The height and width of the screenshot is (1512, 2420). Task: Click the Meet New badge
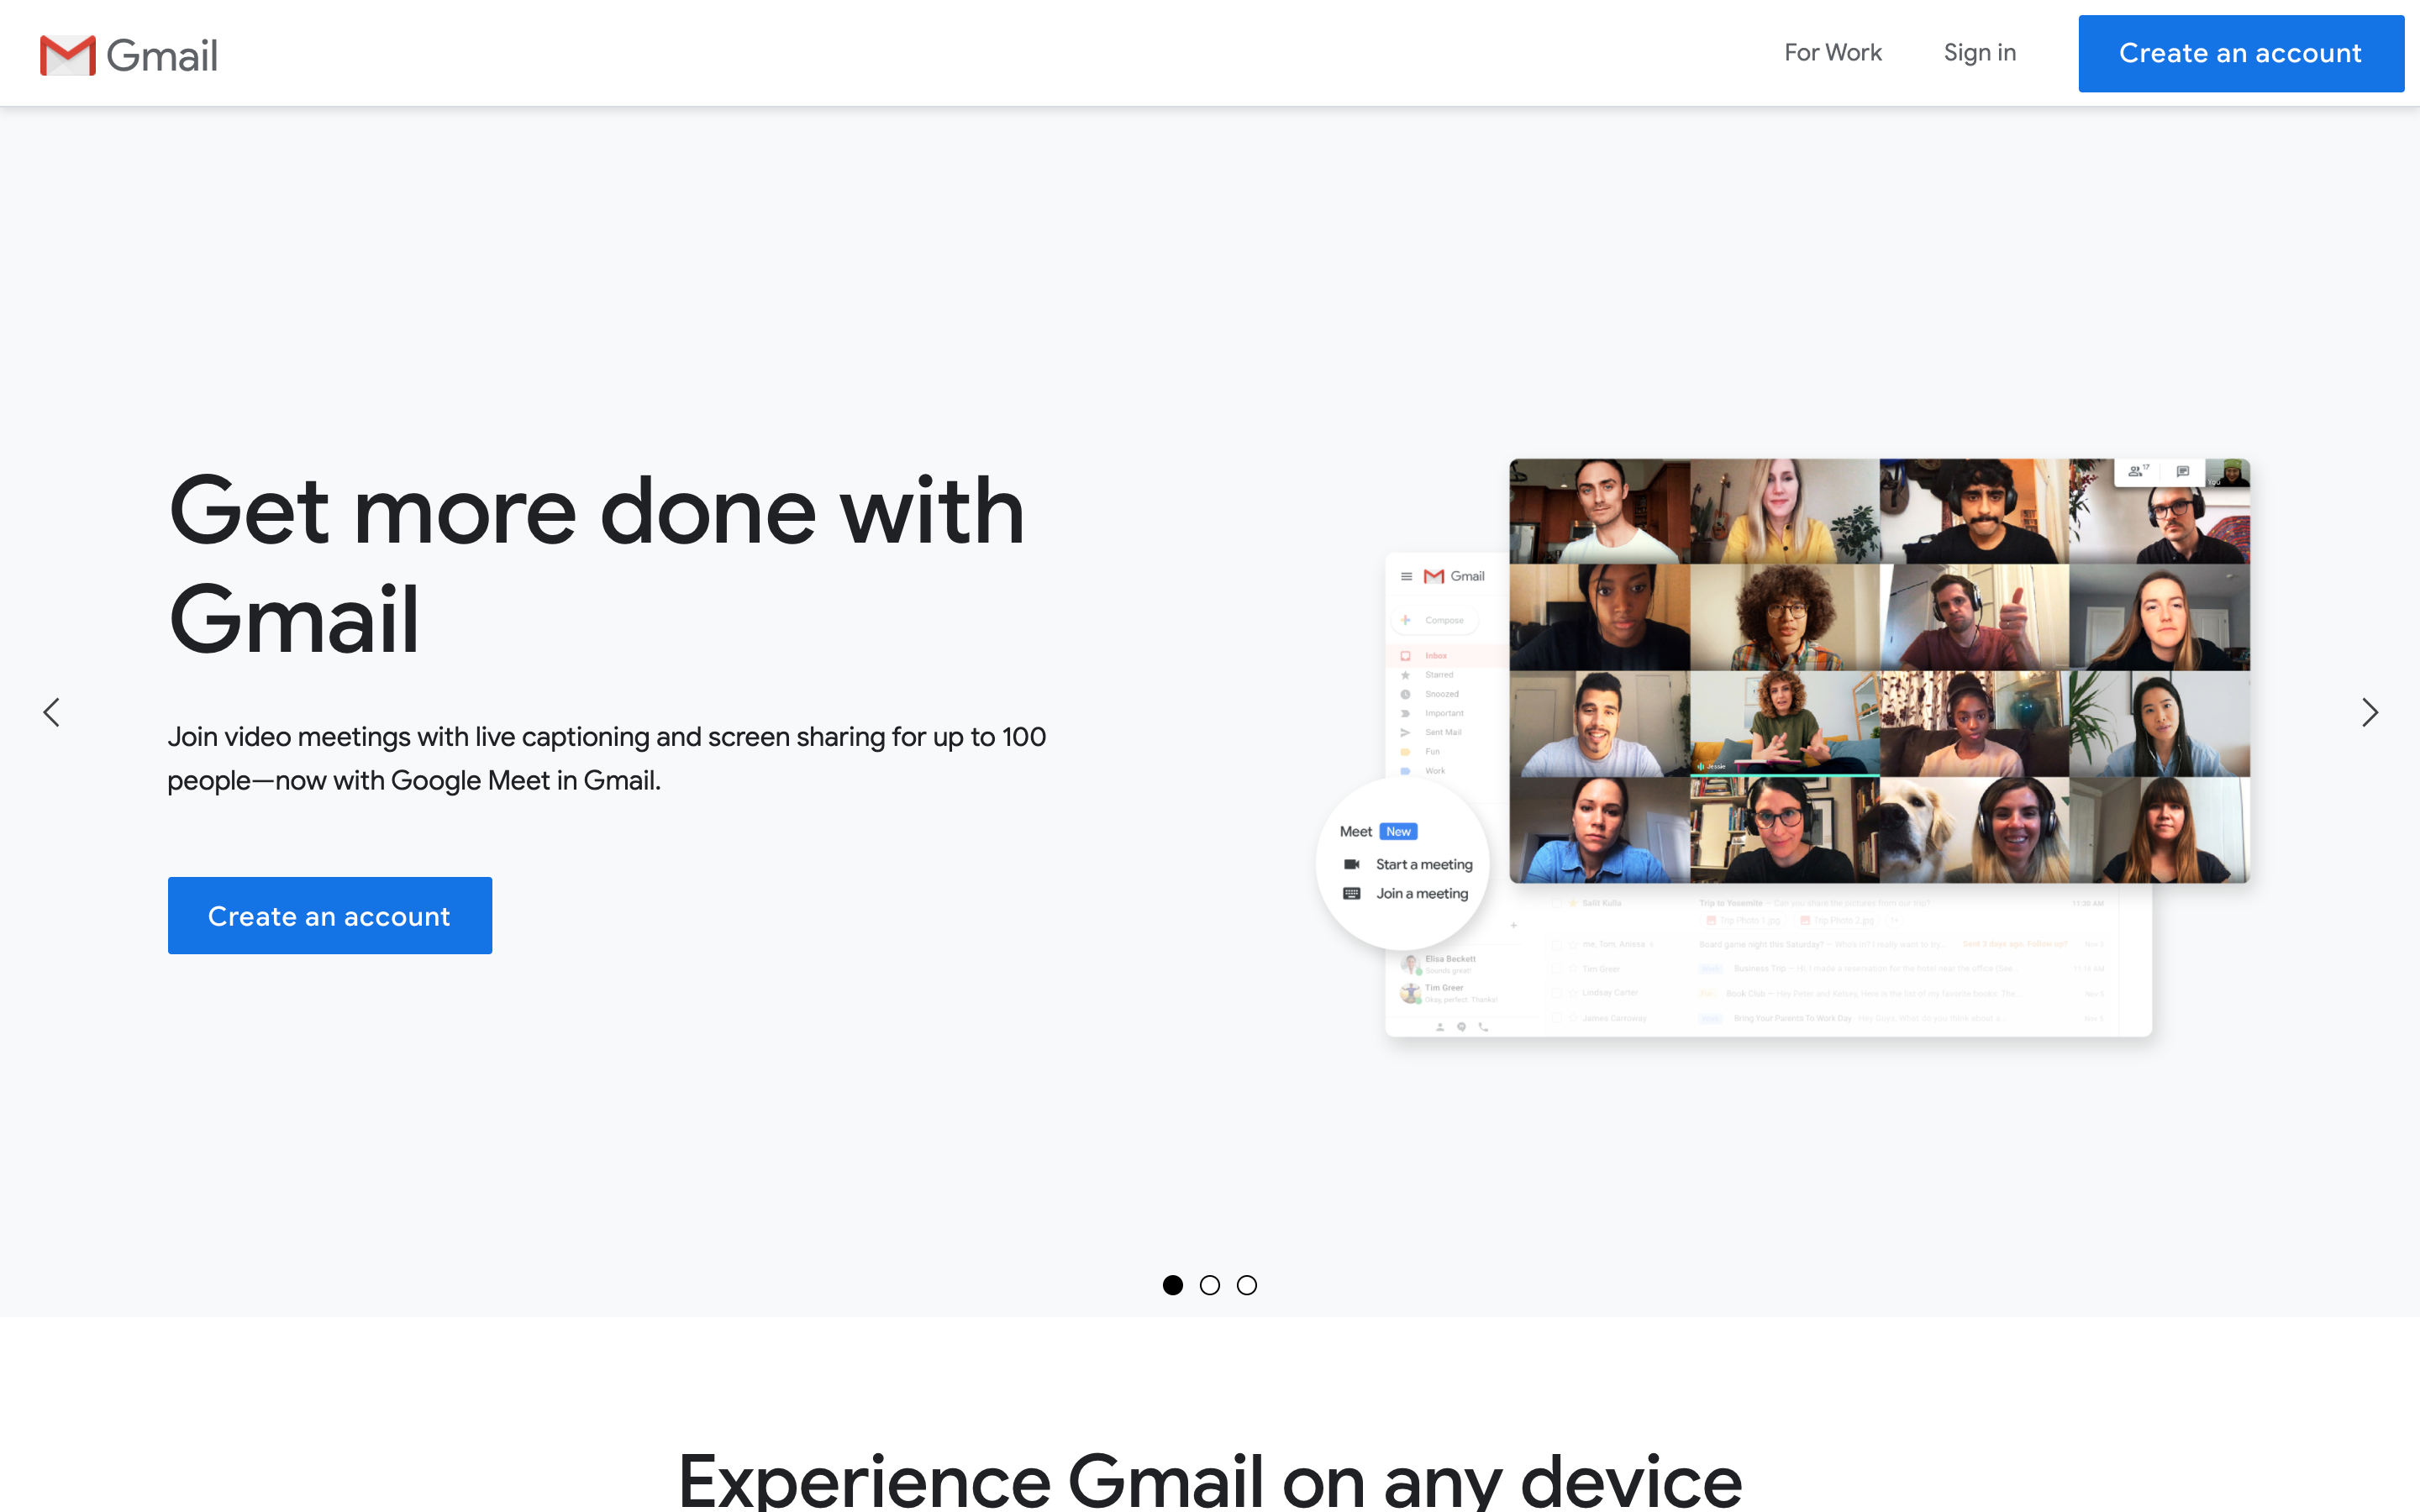pos(1398,831)
